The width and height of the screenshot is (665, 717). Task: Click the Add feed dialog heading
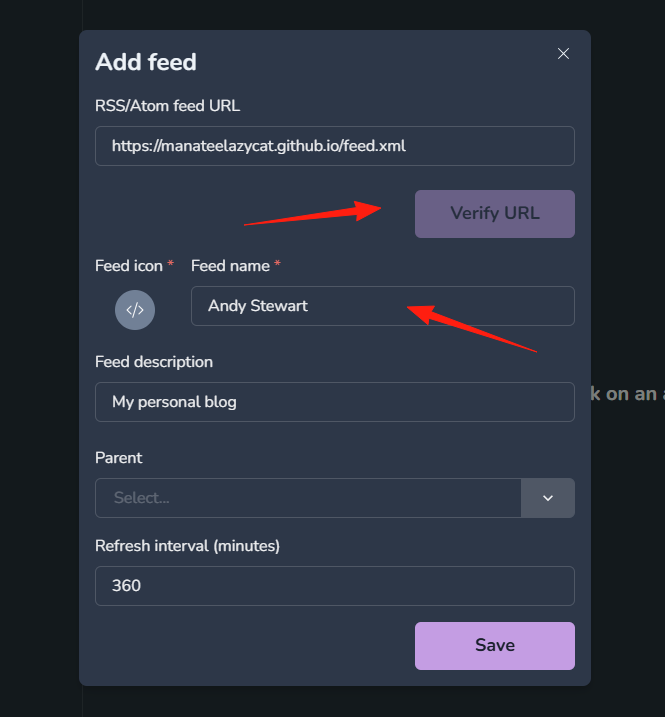145,62
